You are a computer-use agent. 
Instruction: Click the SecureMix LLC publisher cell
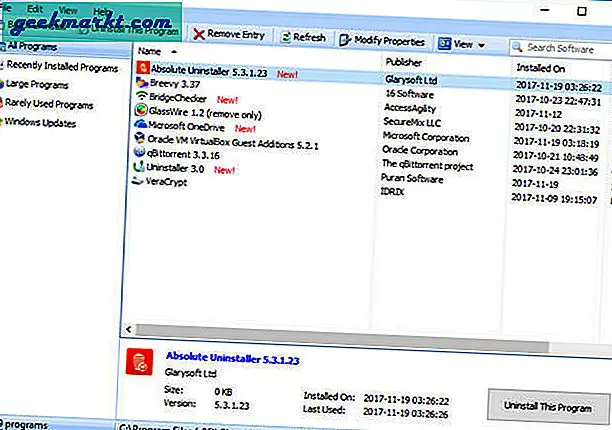tap(412, 122)
